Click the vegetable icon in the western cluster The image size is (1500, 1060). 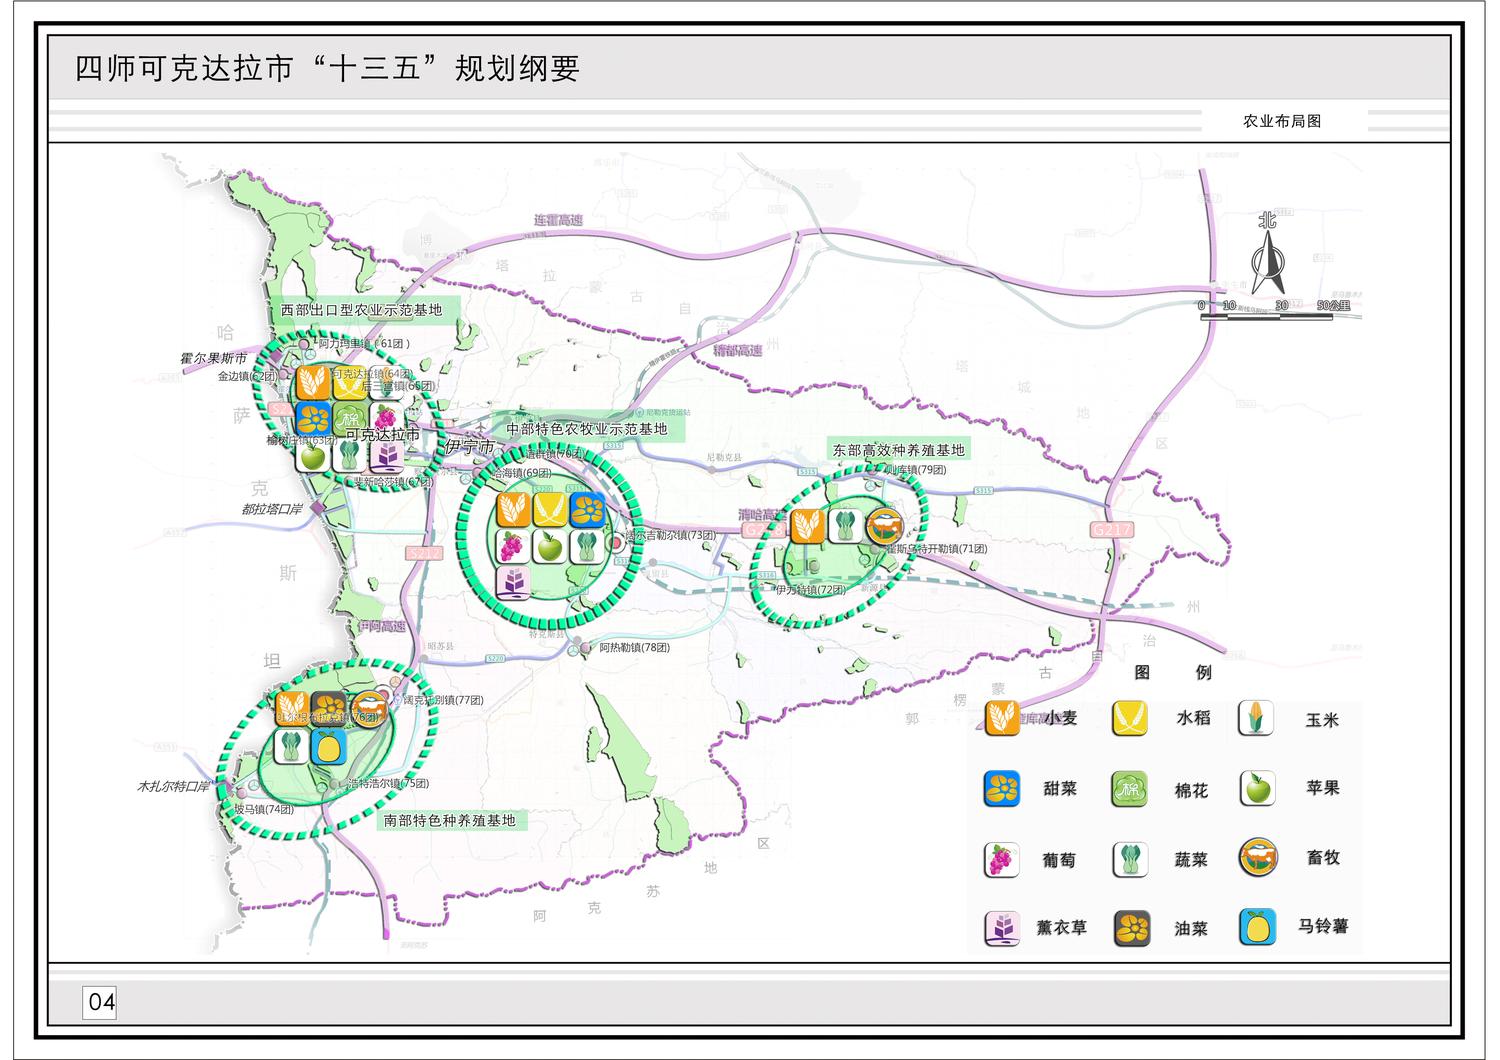point(350,456)
